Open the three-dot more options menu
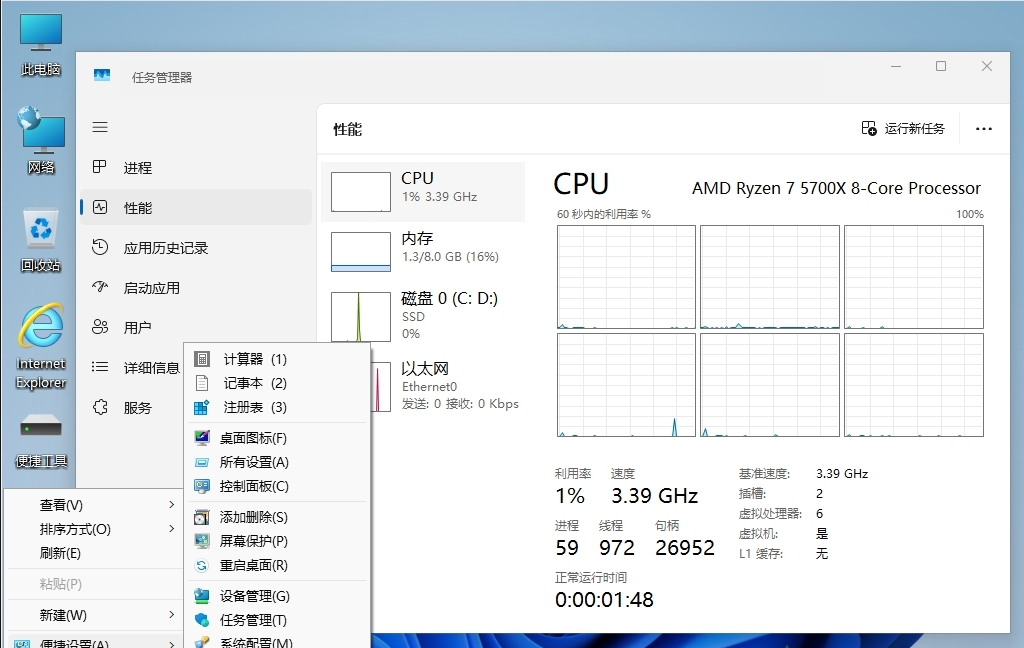This screenshot has height=648, width=1024. click(984, 129)
